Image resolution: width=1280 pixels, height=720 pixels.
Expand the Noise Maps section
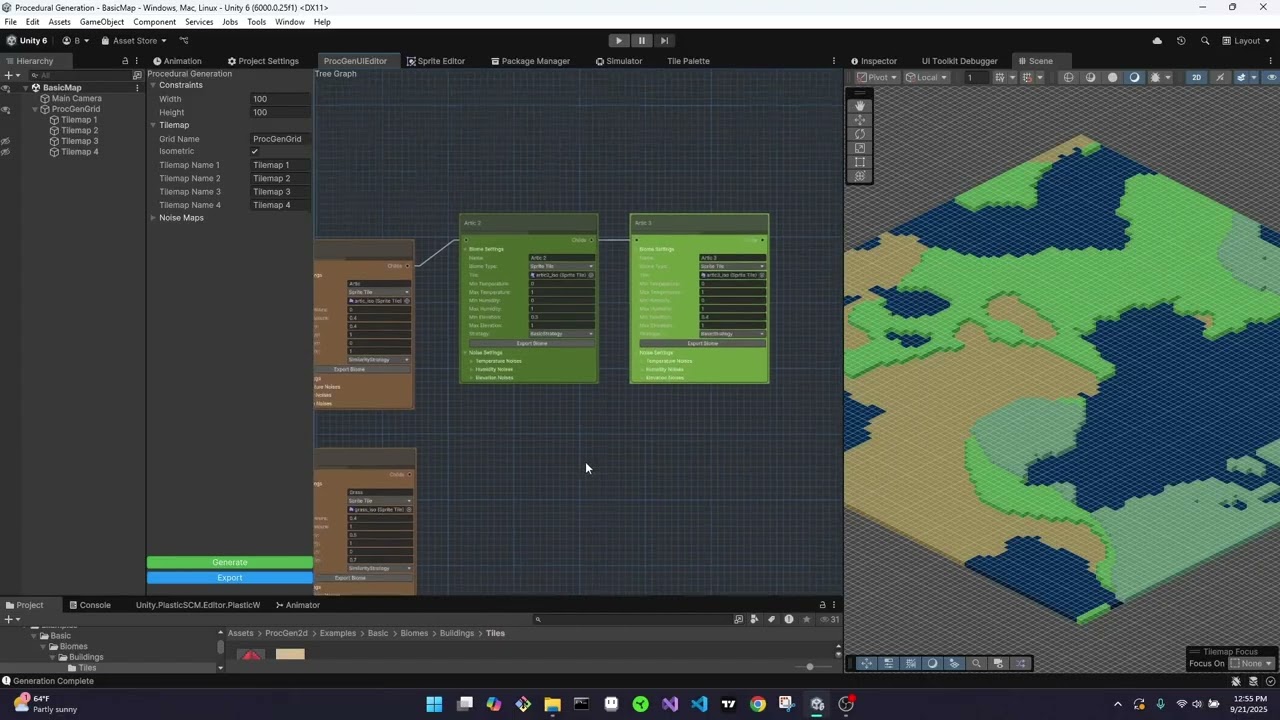click(x=153, y=218)
